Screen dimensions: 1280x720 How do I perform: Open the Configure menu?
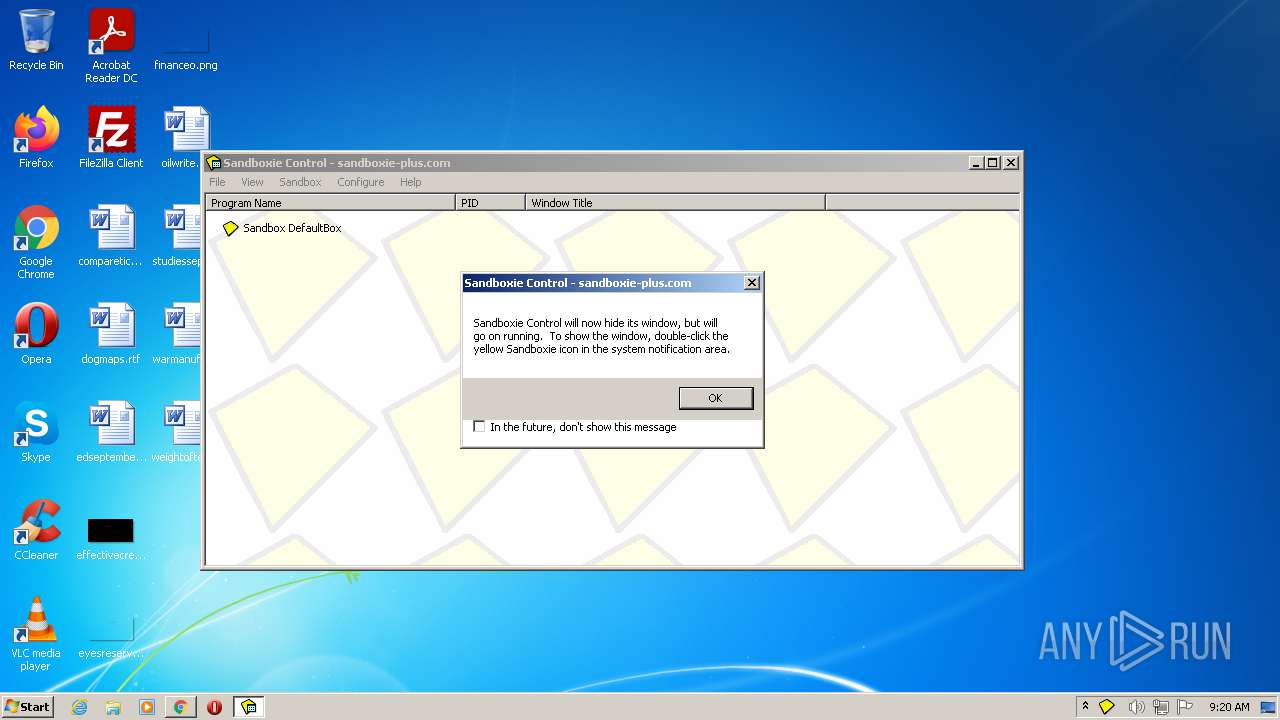tap(361, 182)
